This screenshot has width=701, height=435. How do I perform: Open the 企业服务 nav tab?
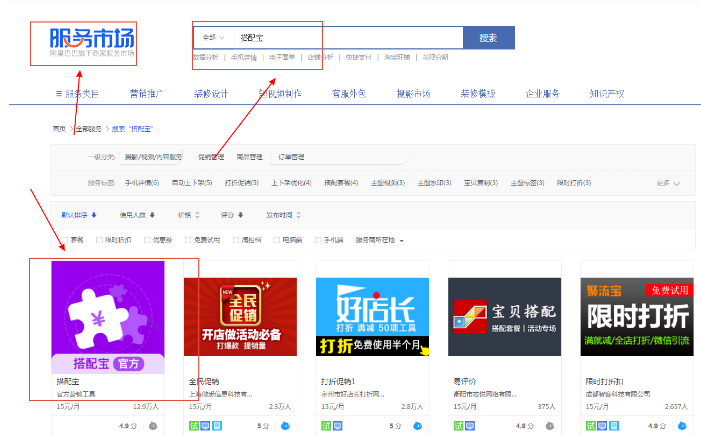tap(542, 94)
